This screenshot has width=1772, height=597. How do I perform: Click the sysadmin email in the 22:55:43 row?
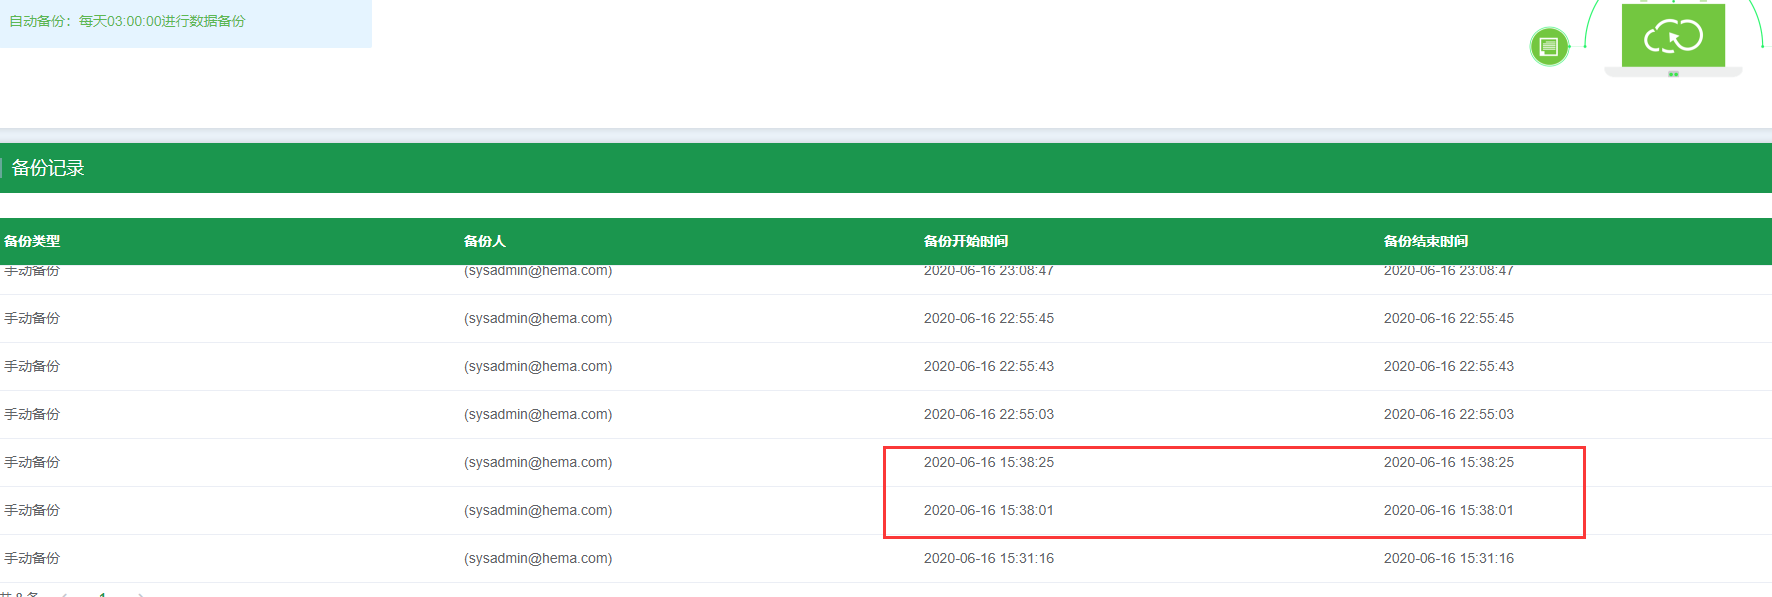(538, 366)
